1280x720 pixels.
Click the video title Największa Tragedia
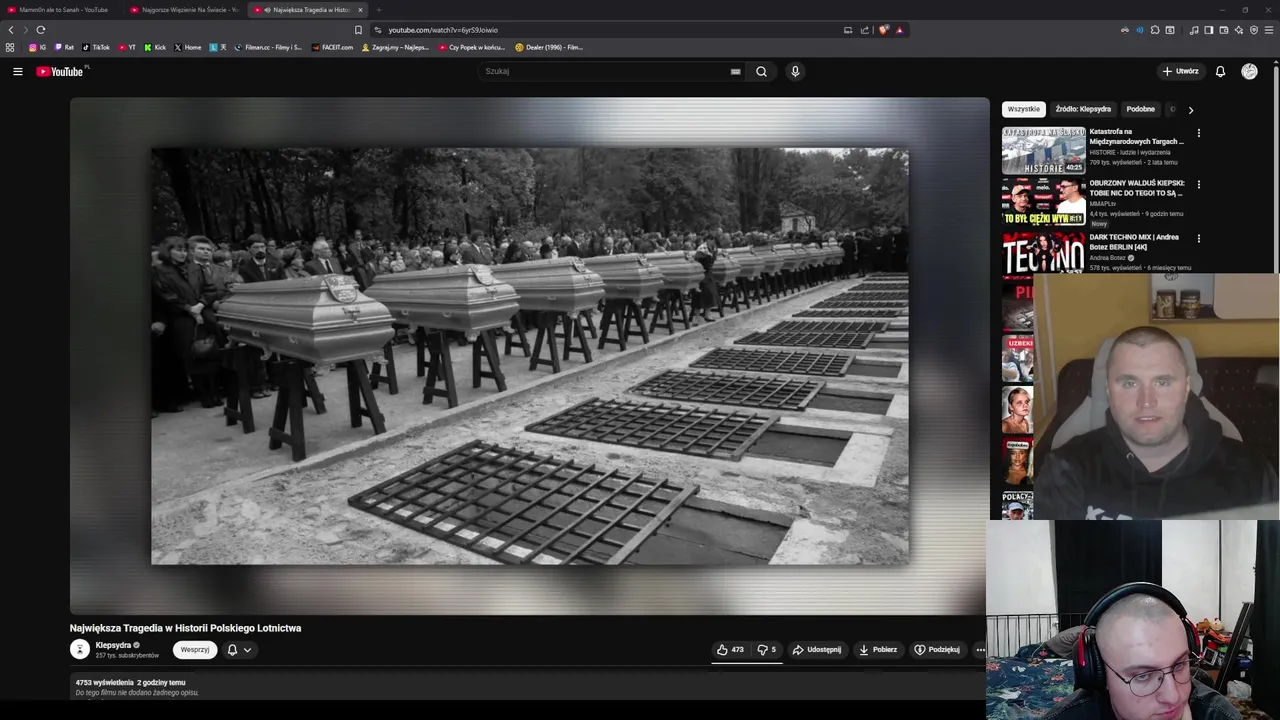coord(185,628)
